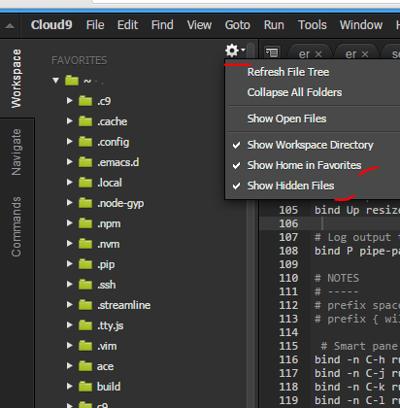
Task: Expand the .node-gyp folder
Action: (69, 203)
